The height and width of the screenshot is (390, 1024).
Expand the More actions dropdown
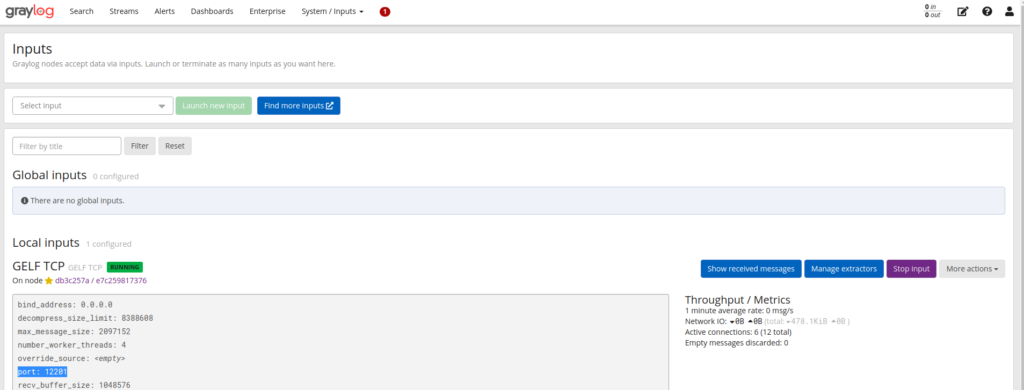tap(972, 268)
